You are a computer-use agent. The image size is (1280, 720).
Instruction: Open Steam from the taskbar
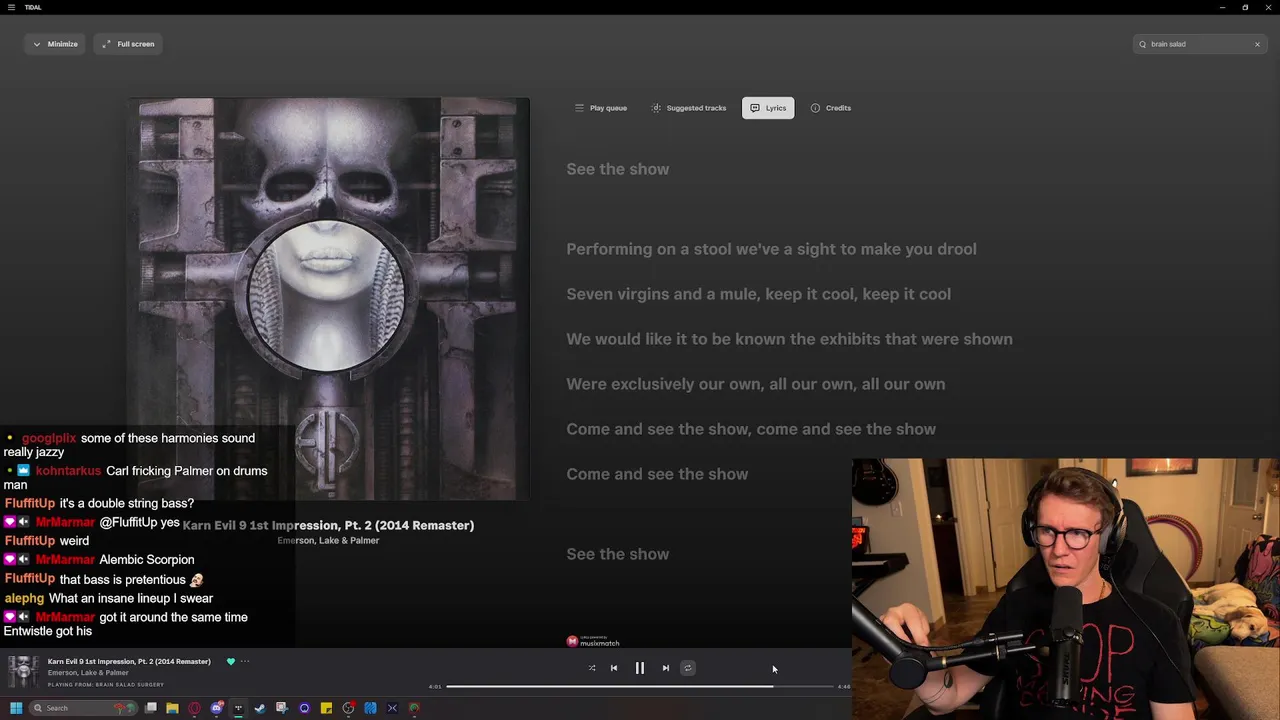(x=260, y=708)
